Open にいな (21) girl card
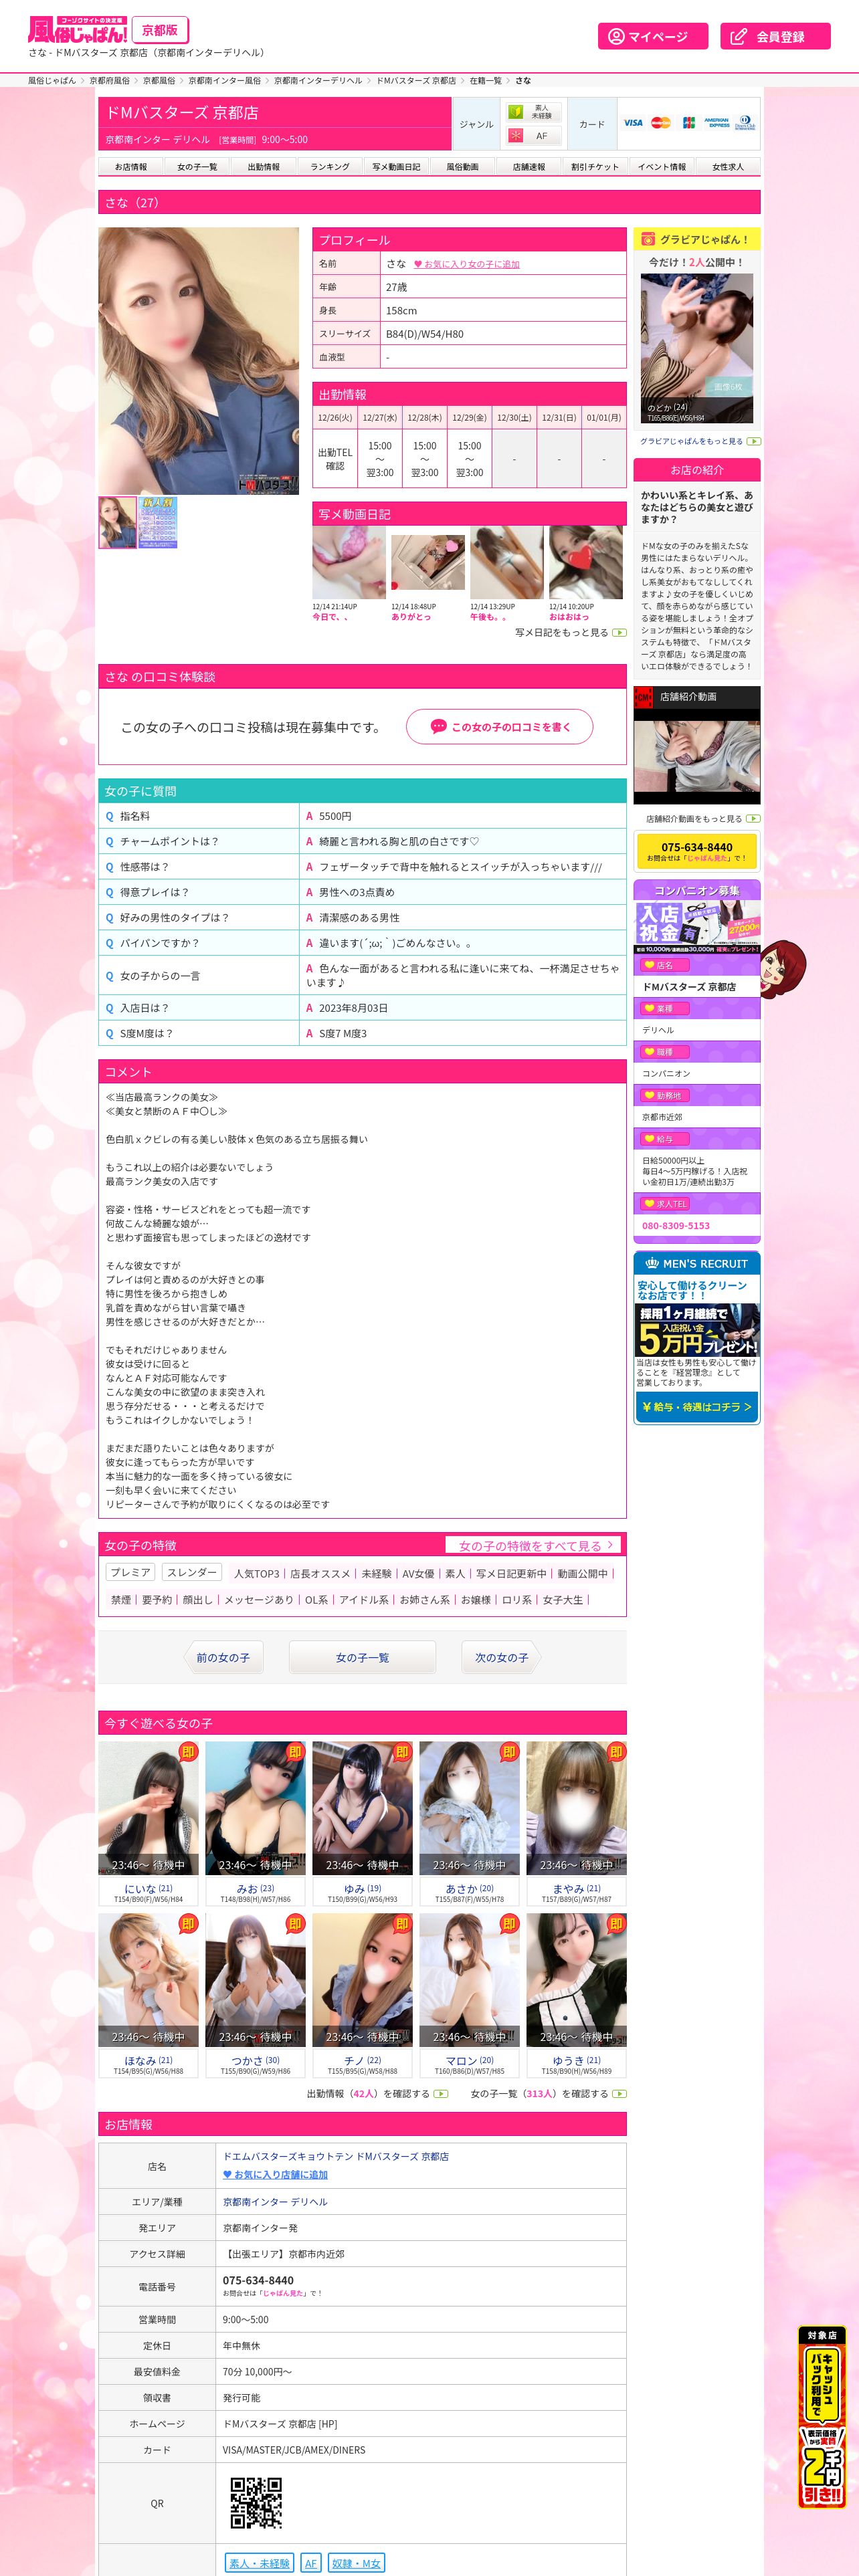The height and width of the screenshot is (2576, 859). [x=148, y=1823]
